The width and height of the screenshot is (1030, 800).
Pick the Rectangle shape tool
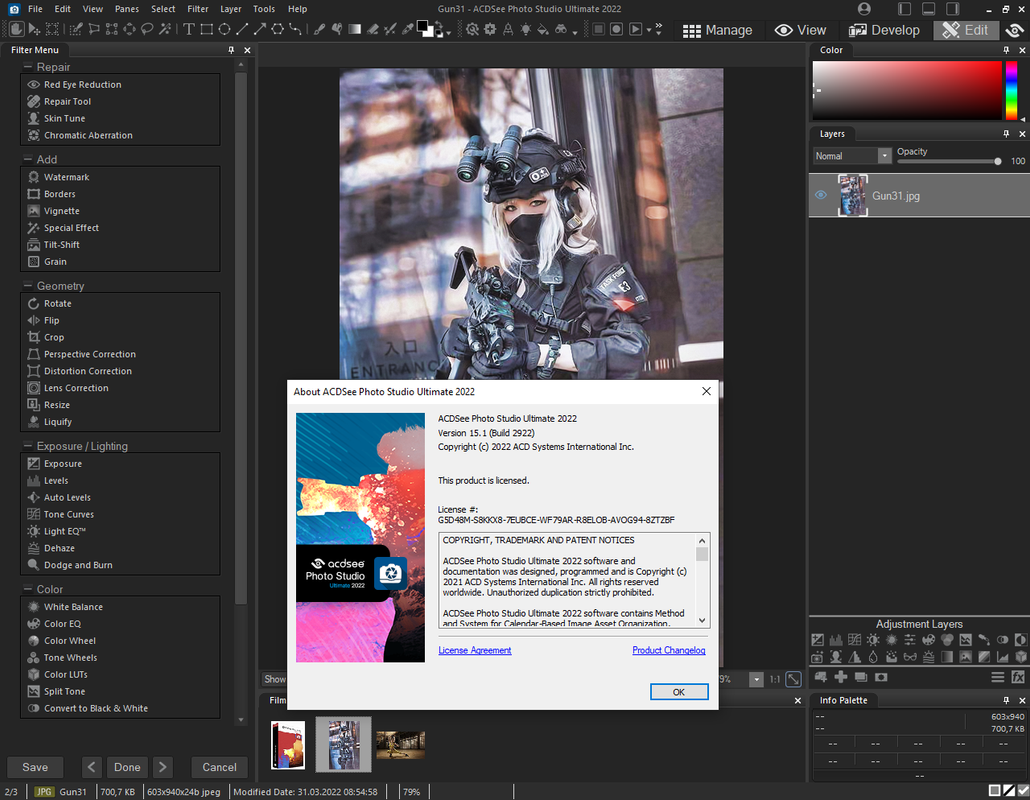point(206,29)
